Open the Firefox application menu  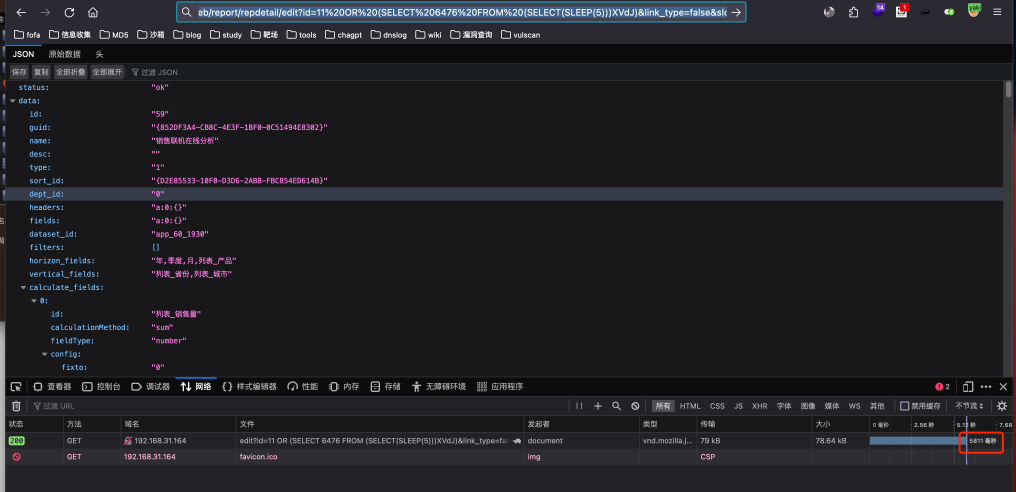pyautogui.click(x=997, y=12)
